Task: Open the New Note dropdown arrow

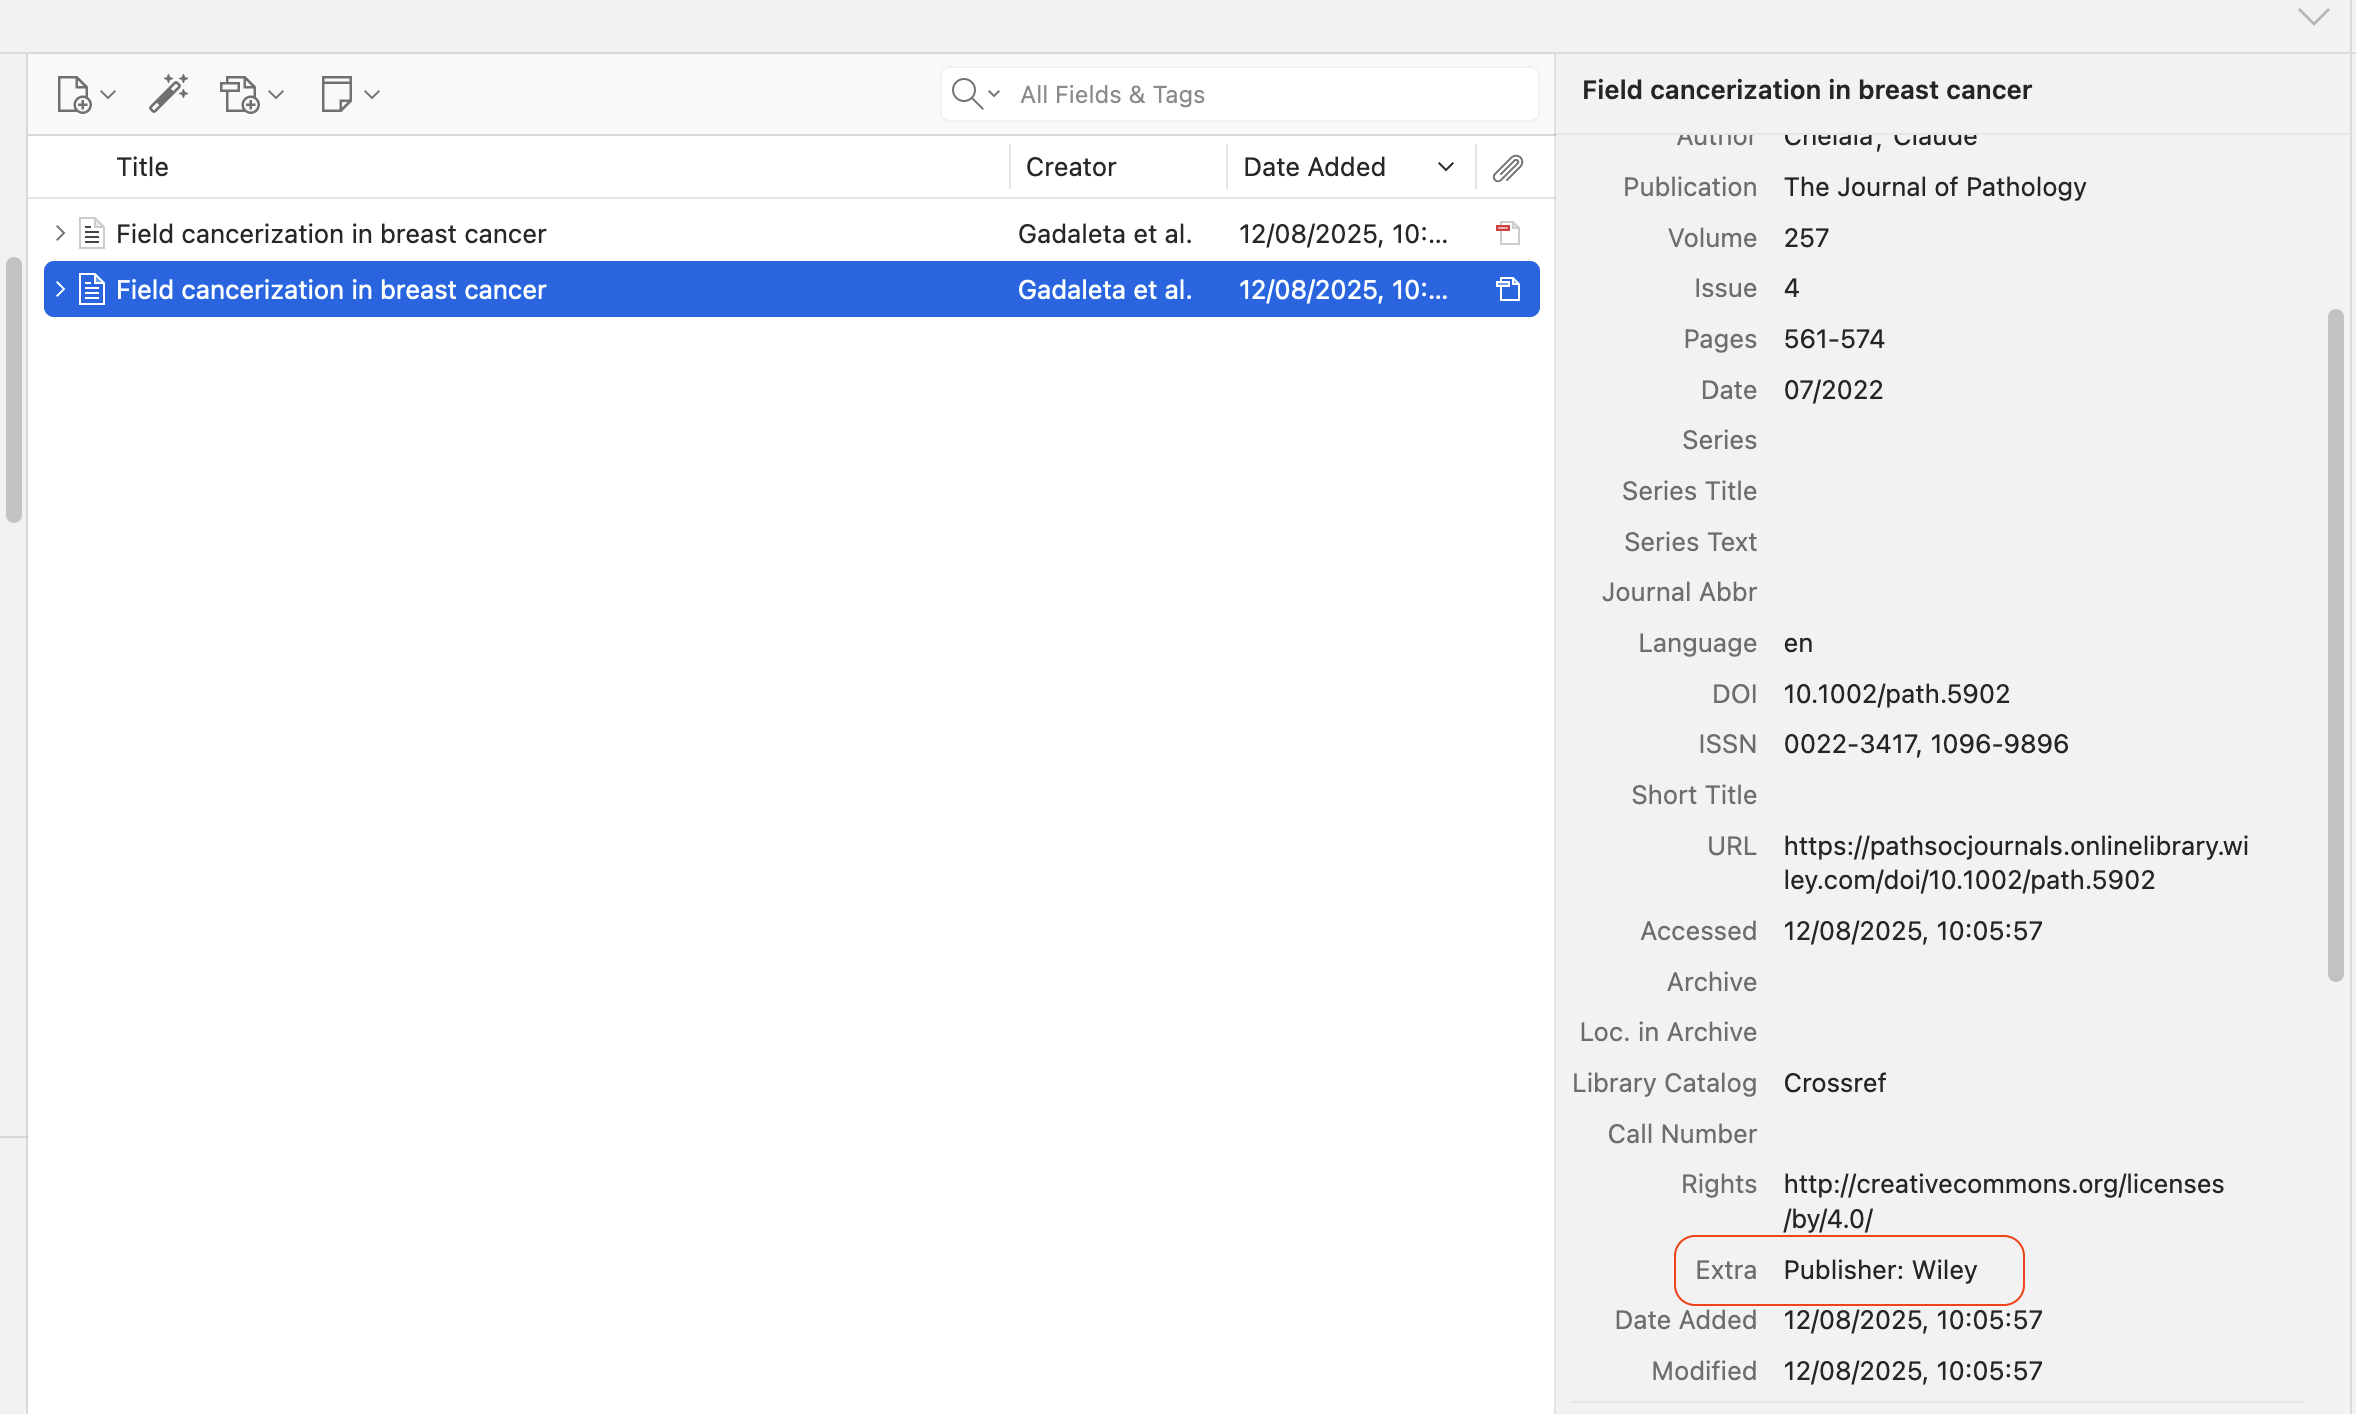Action: [x=372, y=95]
